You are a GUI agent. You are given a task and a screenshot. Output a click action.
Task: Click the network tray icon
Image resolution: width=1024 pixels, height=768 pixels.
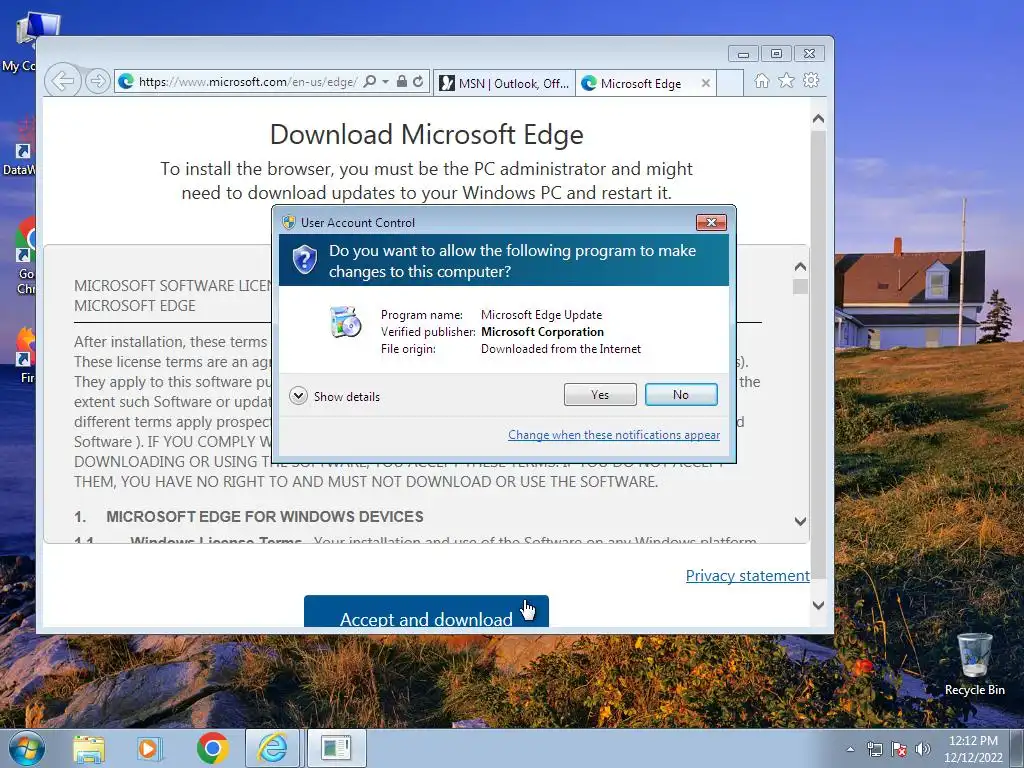pos(874,750)
